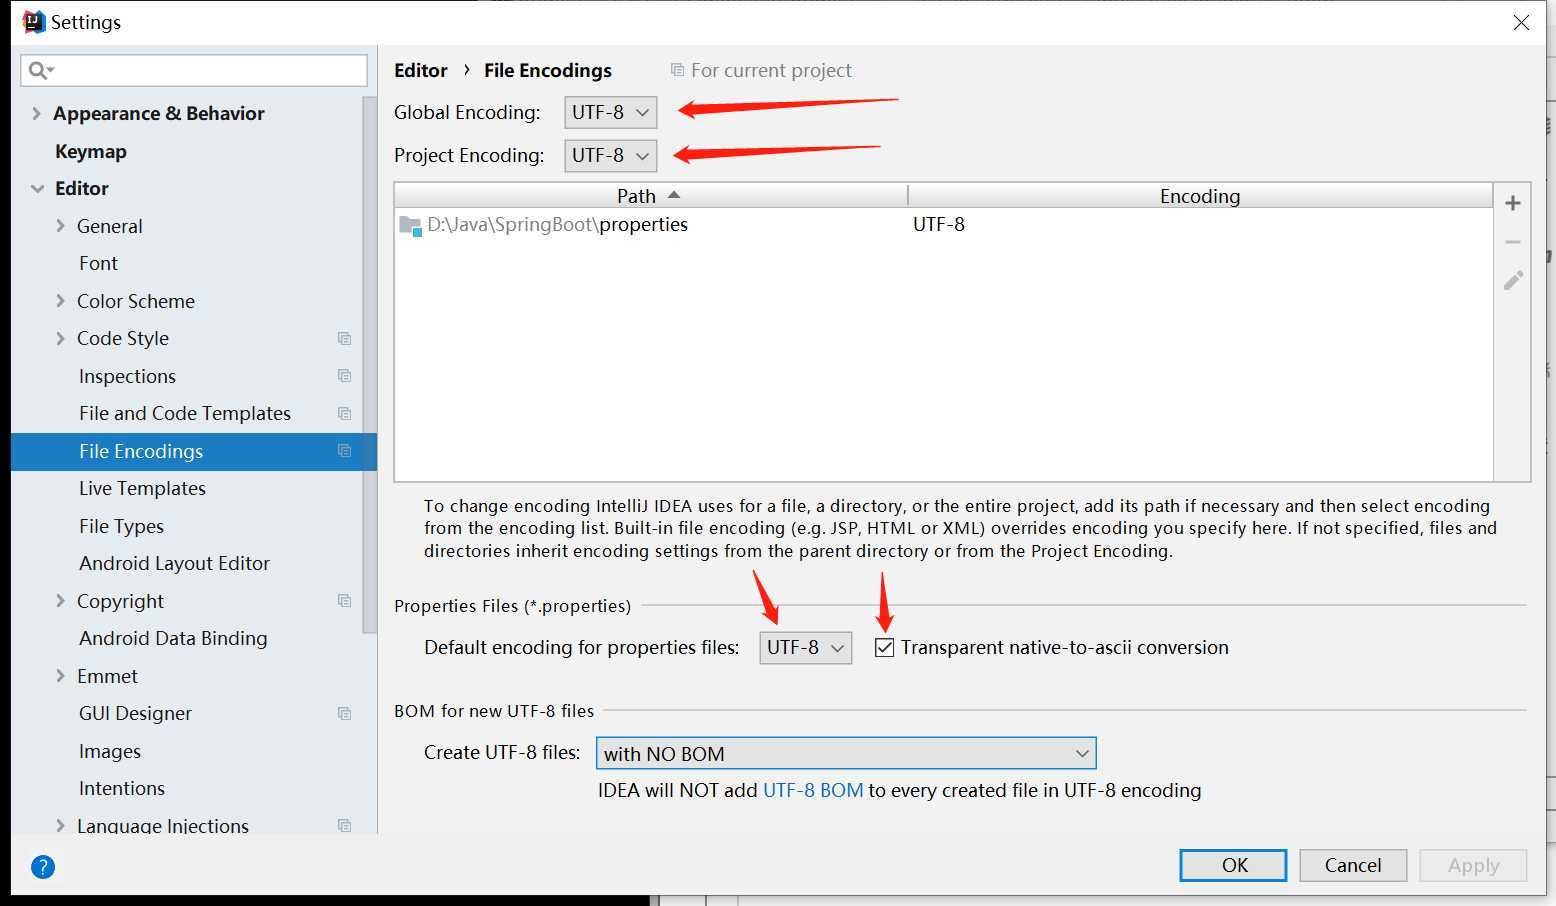
Task: Click project-level icon next to Inspections
Action: click(345, 376)
